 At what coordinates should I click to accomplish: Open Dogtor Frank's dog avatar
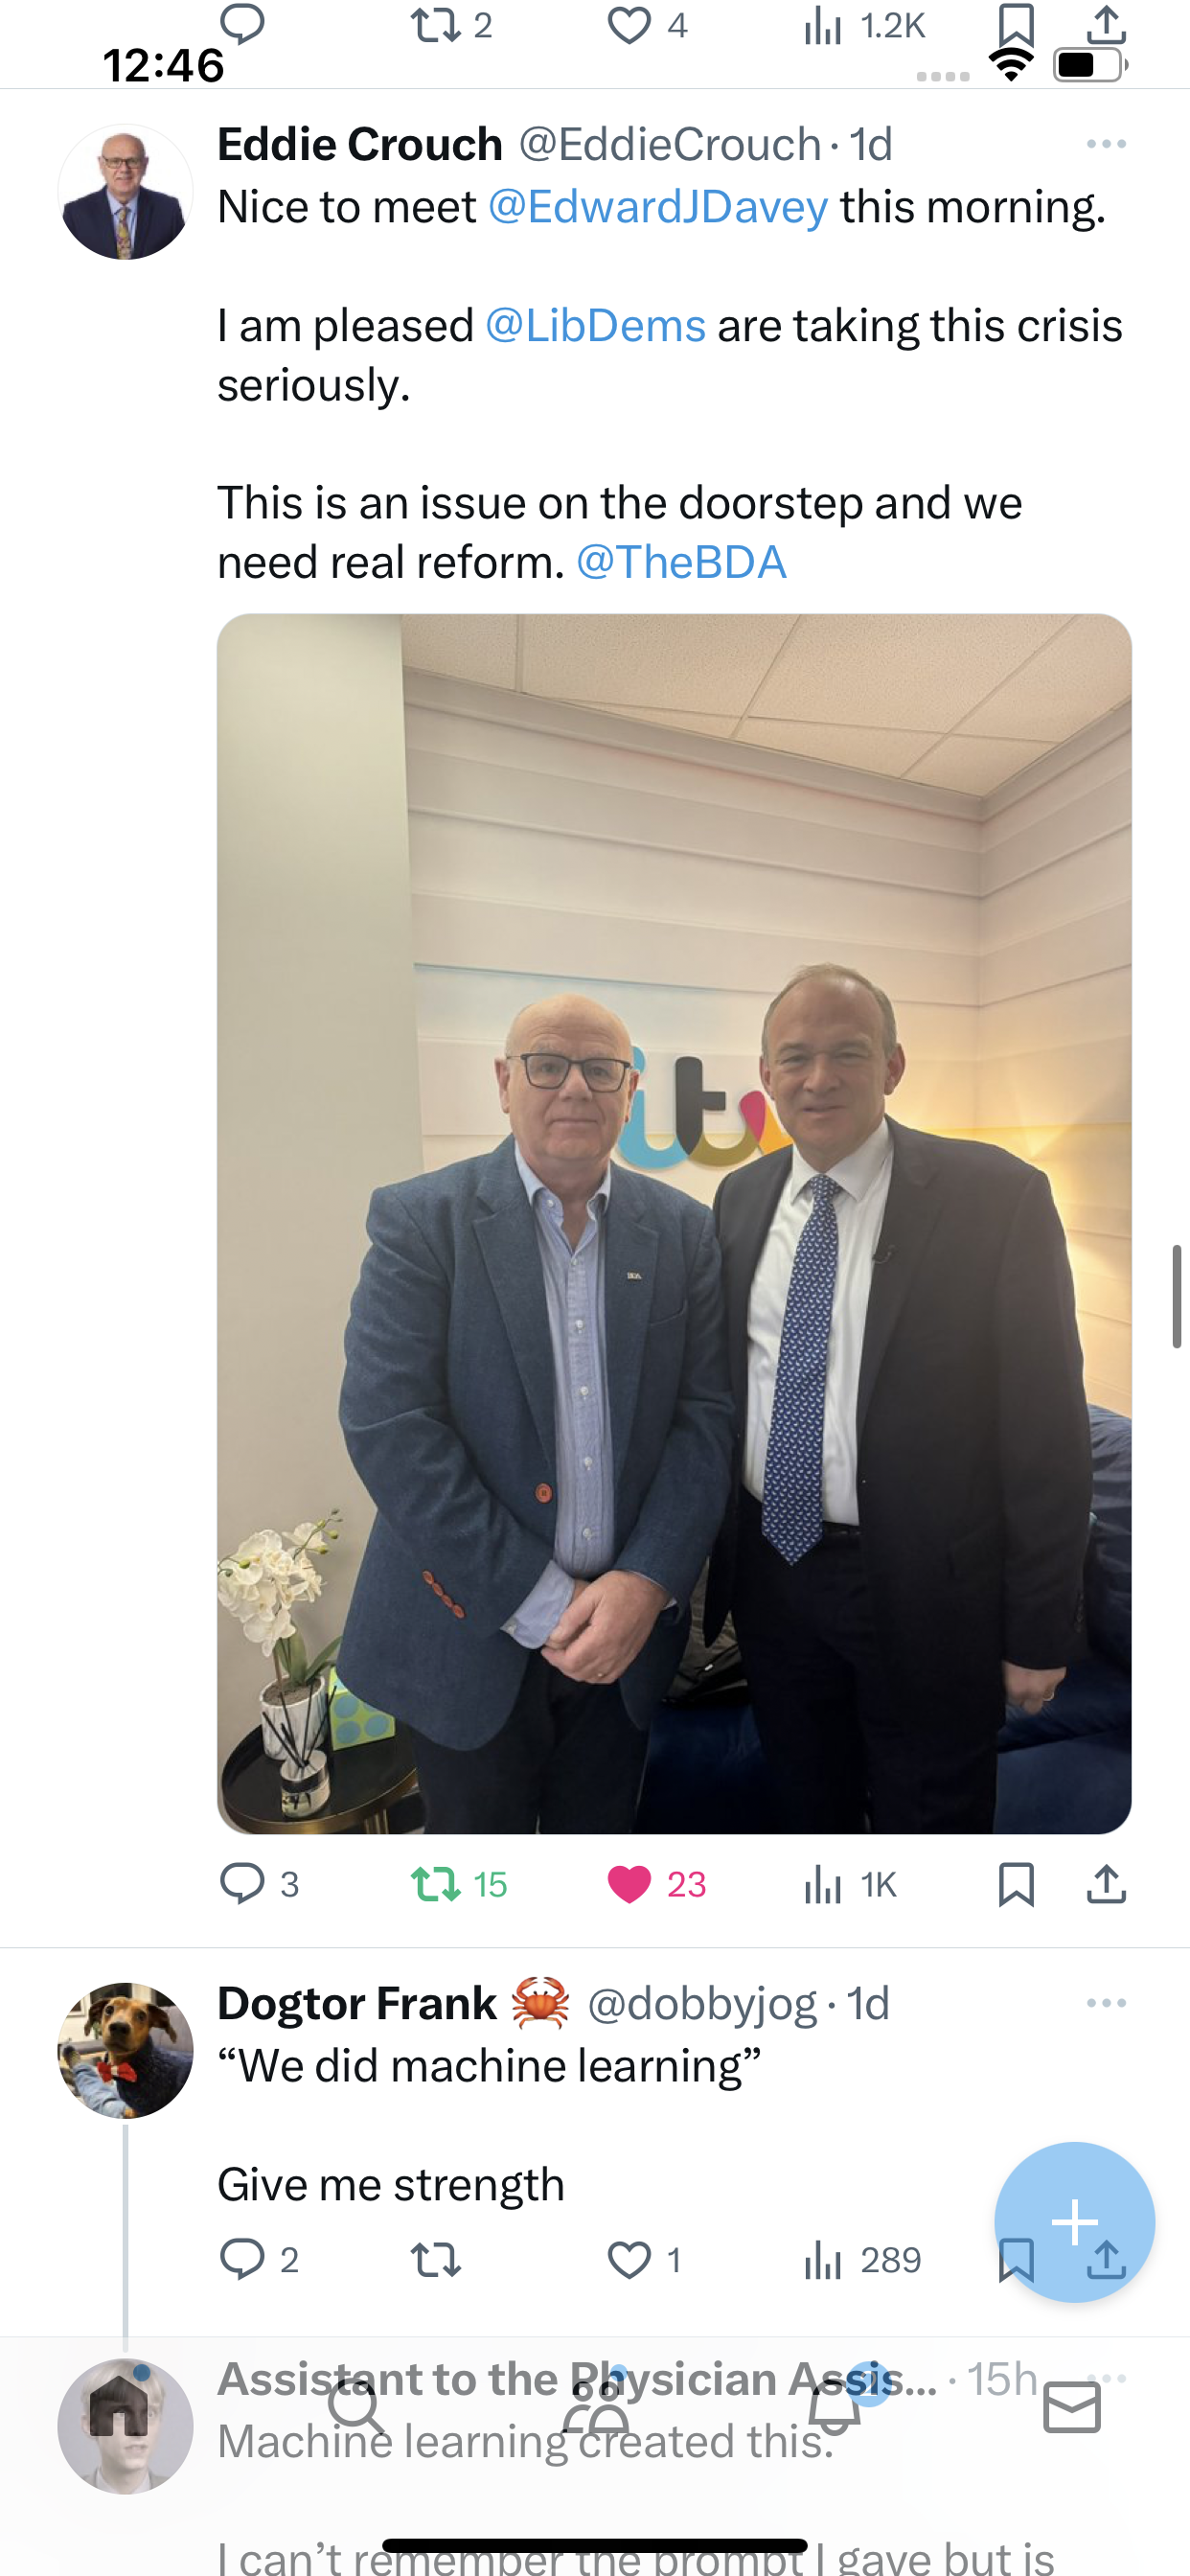point(125,2050)
